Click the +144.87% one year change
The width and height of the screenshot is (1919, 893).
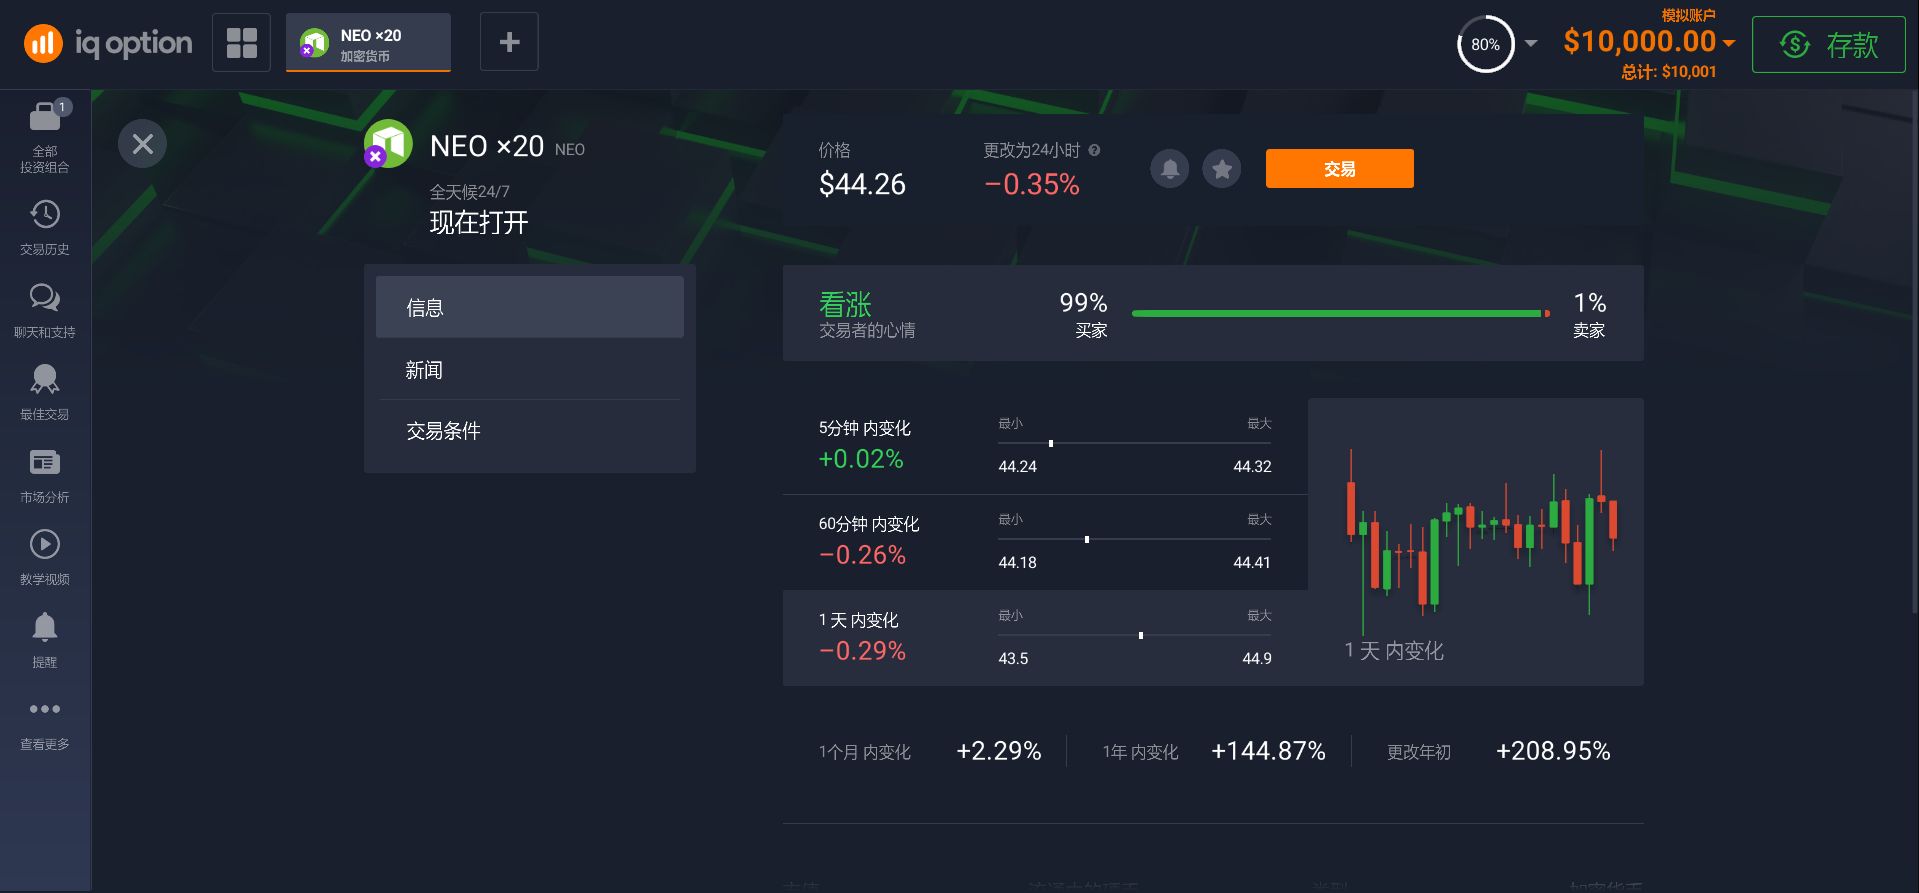[1268, 751]
